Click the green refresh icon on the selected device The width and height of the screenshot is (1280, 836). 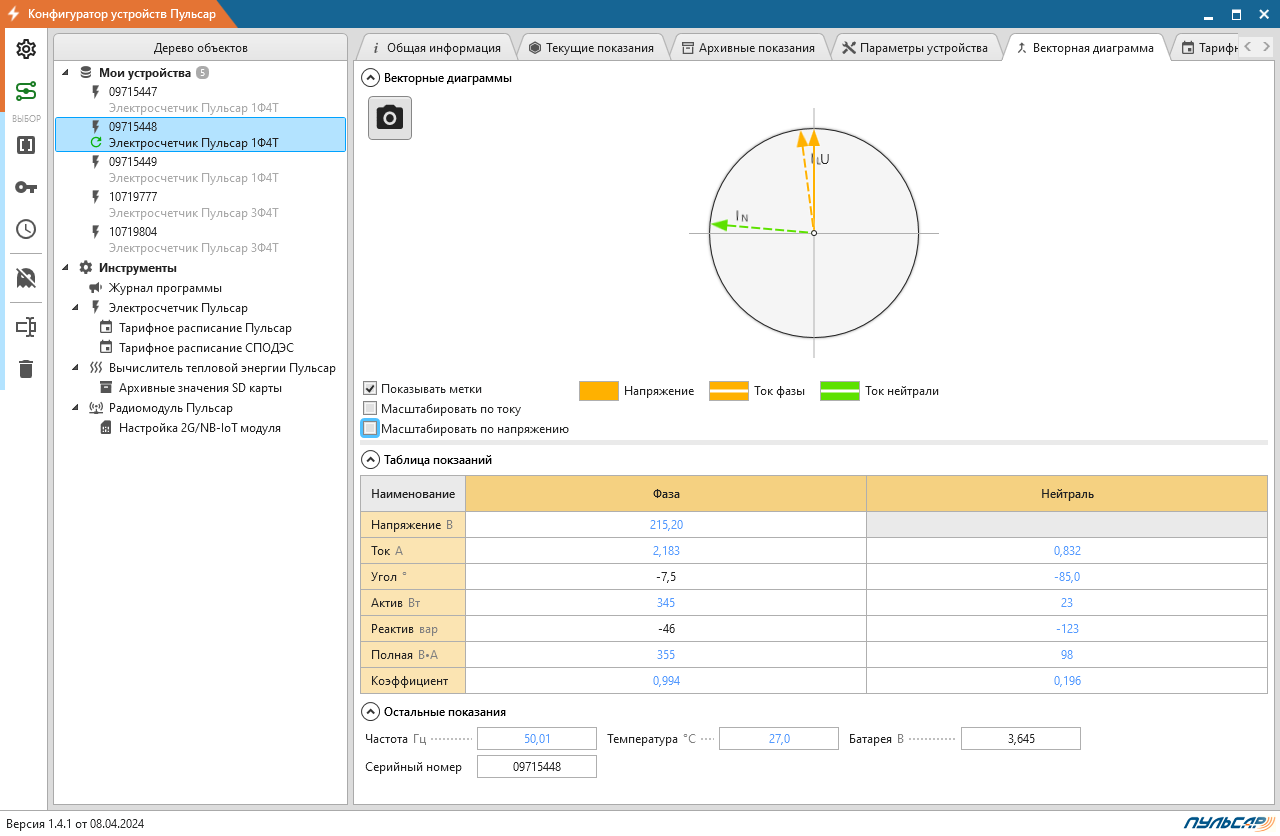tap(96, 143)
